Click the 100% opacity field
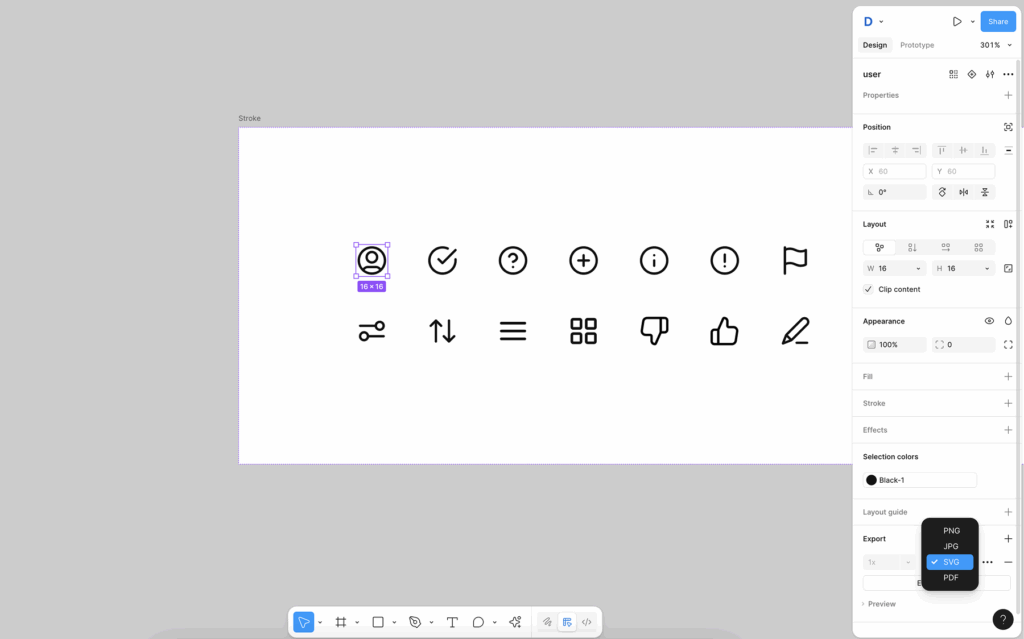Viewport: 1024px width, 639px height. click(x=895, y=344)
